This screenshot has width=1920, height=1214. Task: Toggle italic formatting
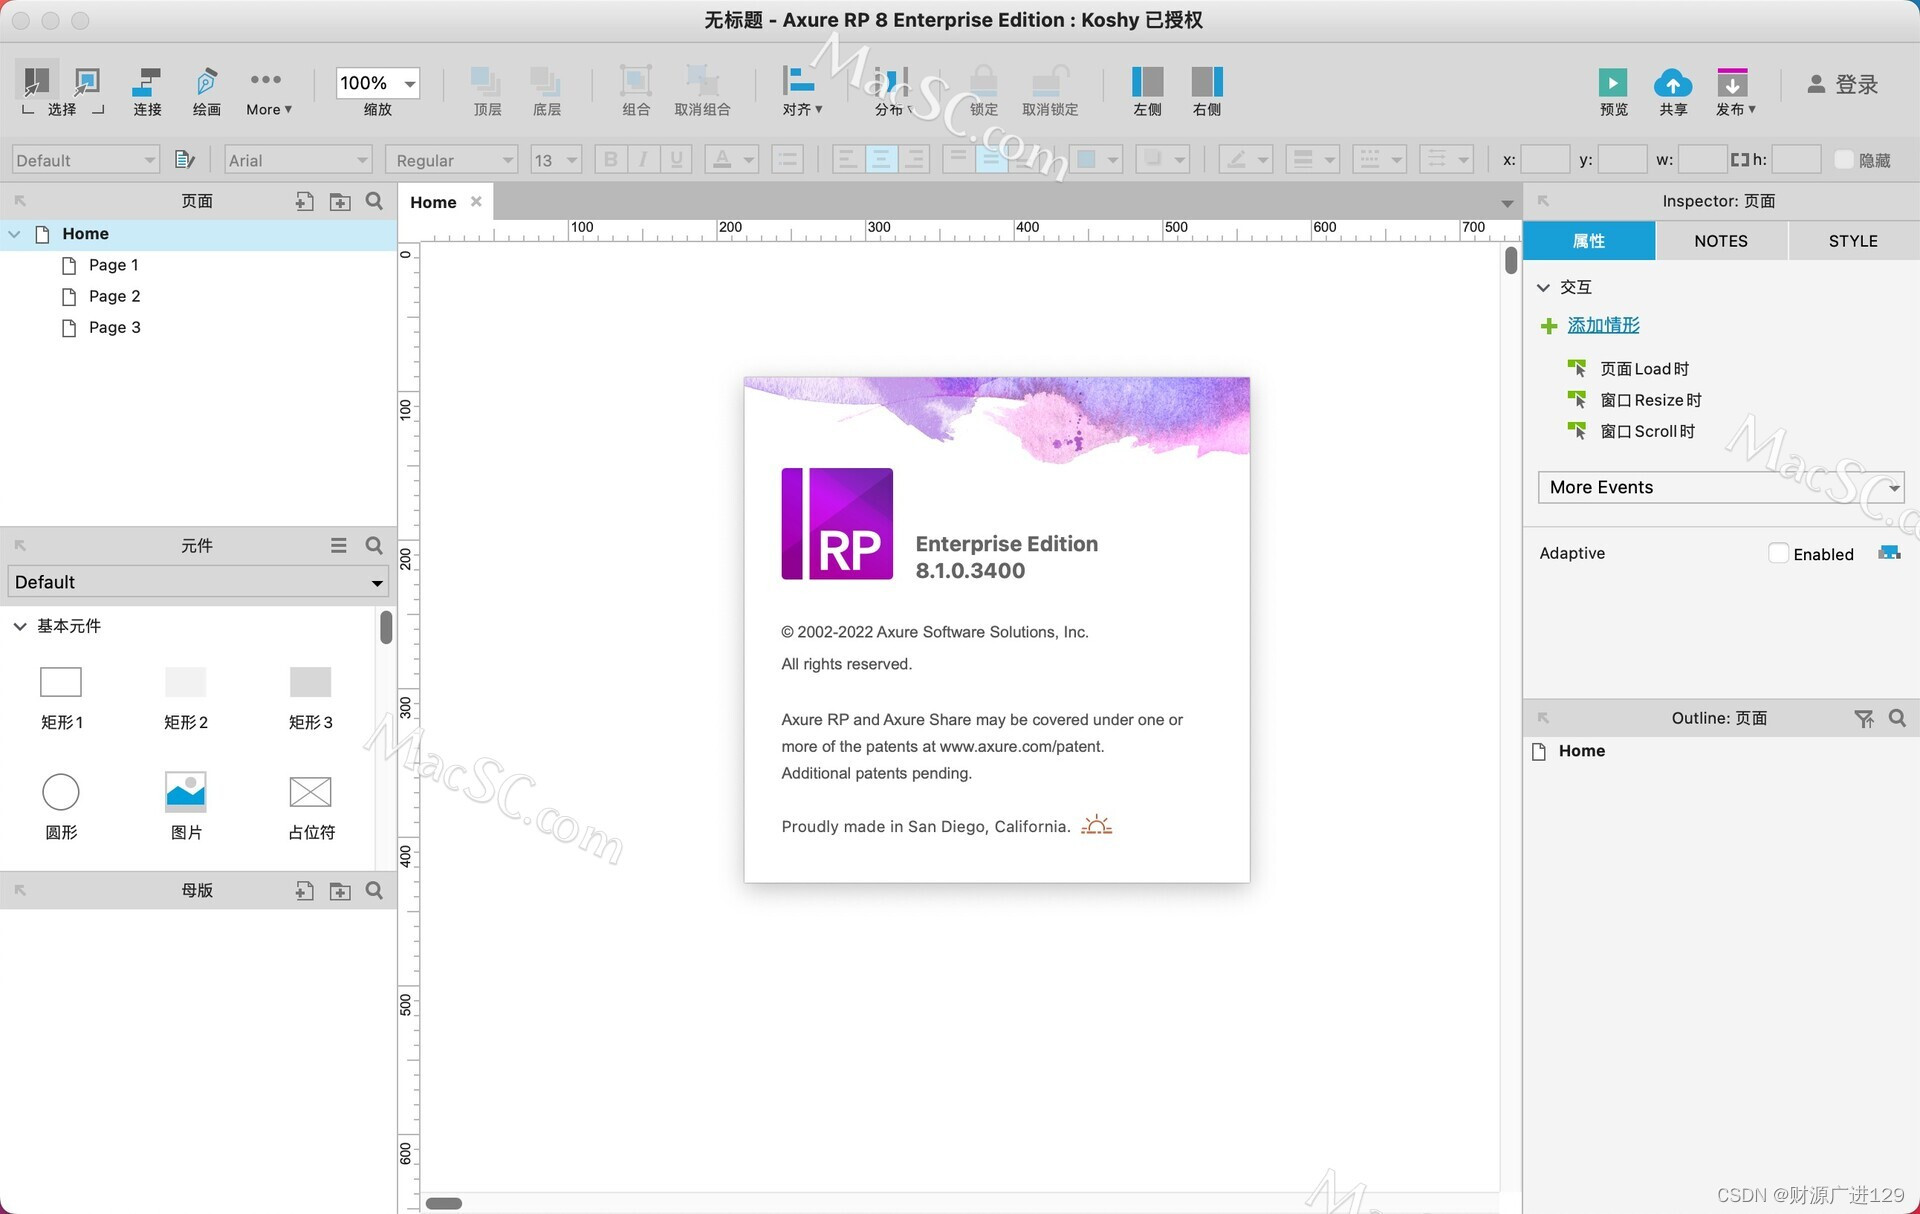(x=643, y=160)
